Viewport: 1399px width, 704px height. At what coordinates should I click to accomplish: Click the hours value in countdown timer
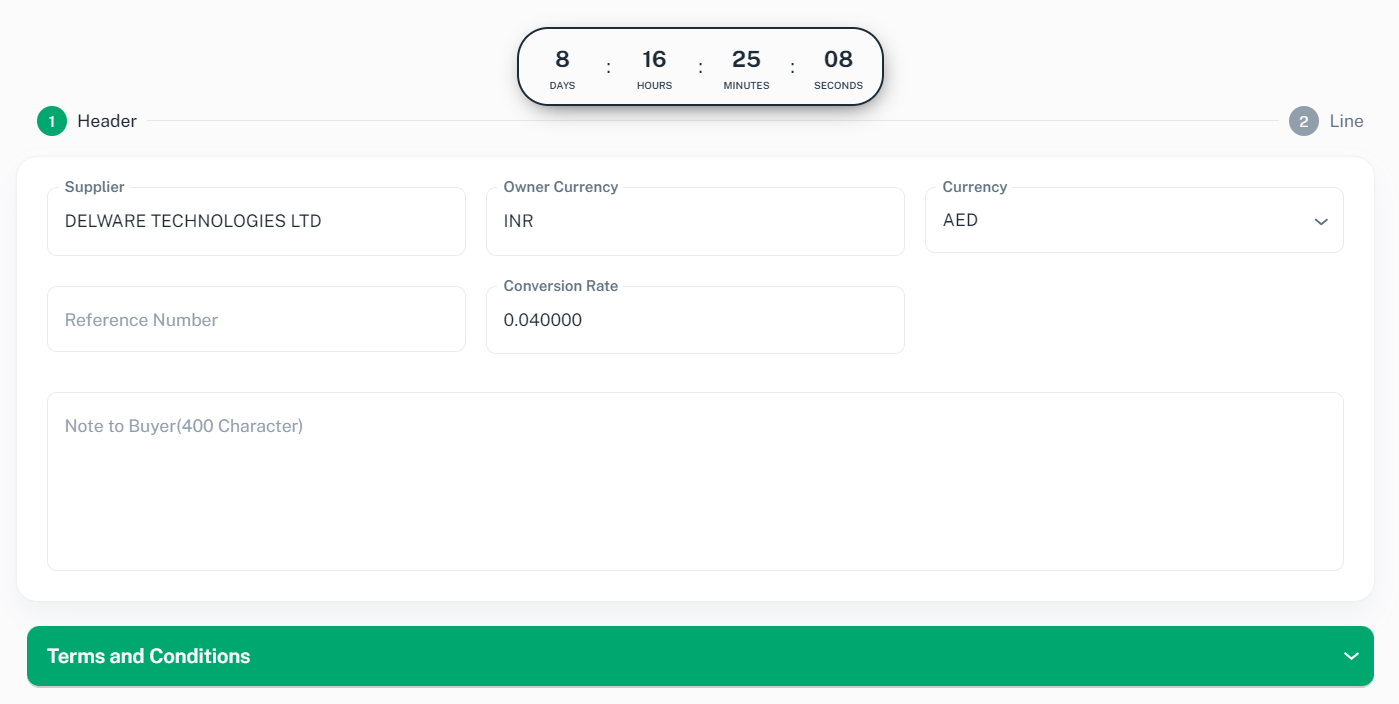tap(654, 59)
